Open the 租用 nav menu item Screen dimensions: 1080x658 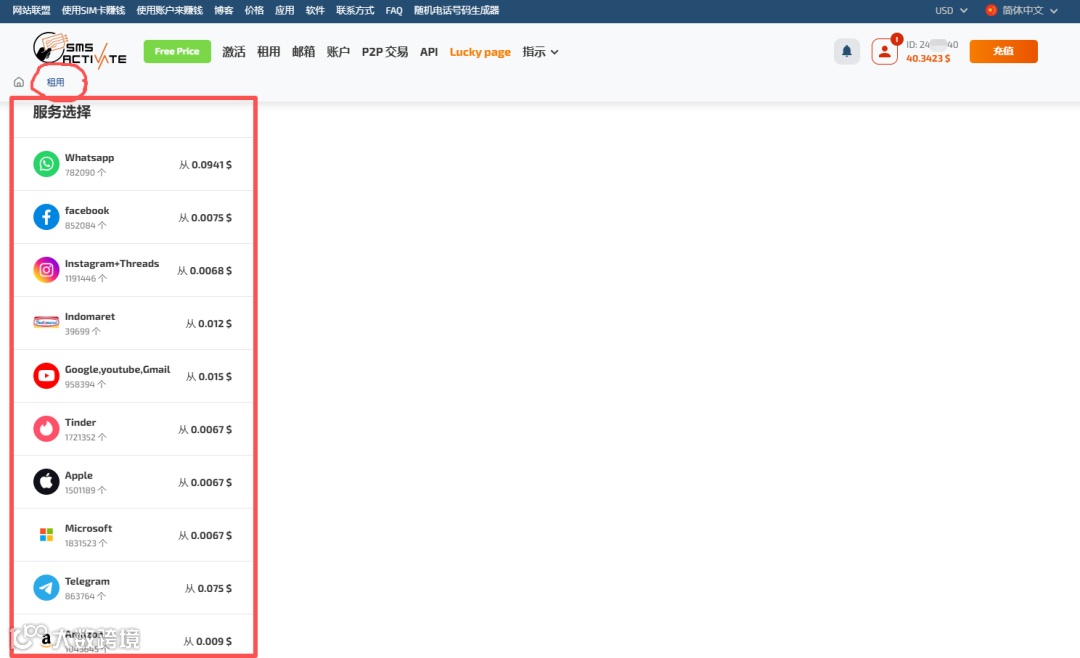pos(269,52)
